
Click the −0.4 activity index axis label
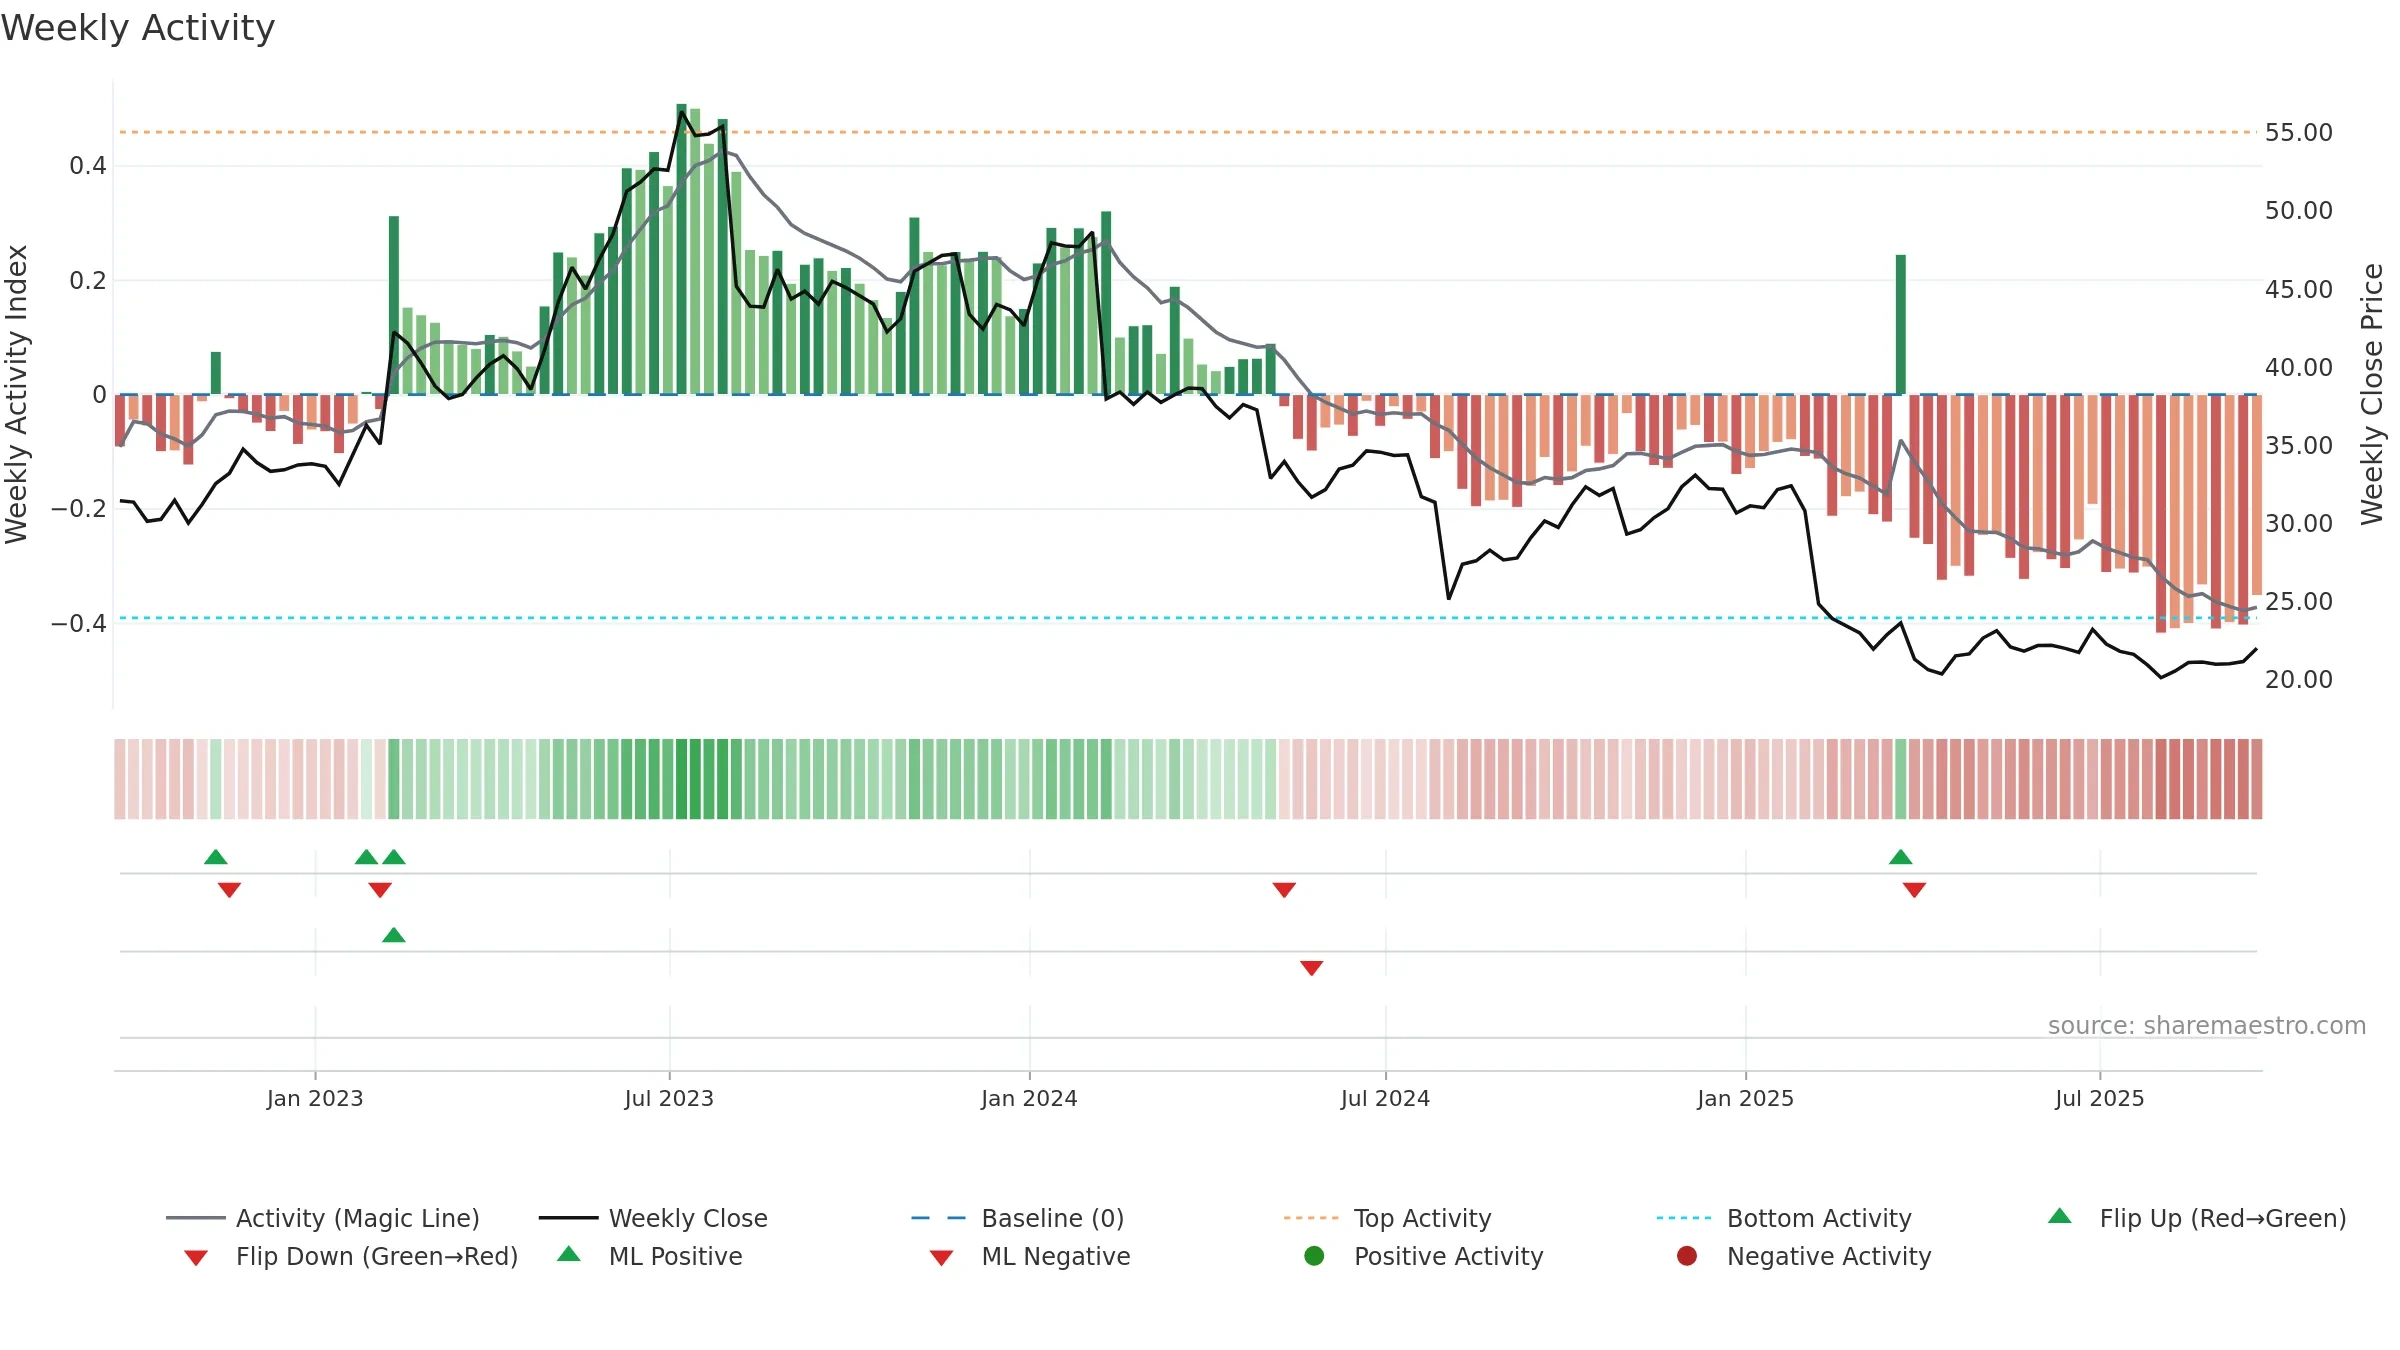pos(79,624)
